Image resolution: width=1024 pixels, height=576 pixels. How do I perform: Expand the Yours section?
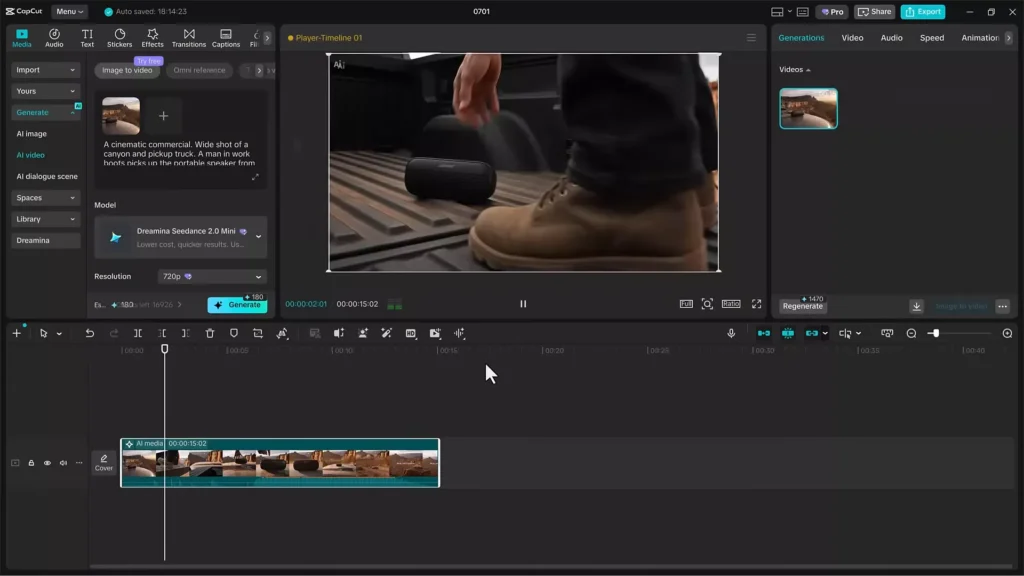pyautogui.click(x=45, y=91)
